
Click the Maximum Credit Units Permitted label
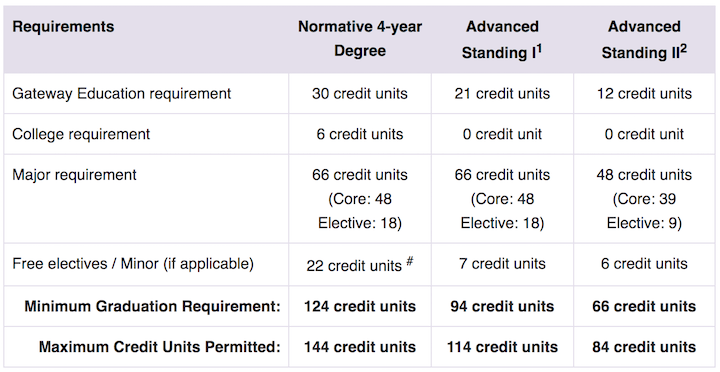160,347
